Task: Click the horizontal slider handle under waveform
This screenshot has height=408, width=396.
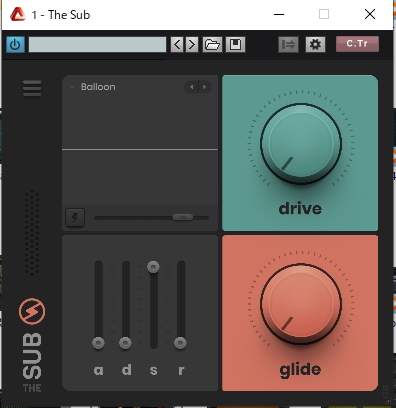Action: (183, 217)
